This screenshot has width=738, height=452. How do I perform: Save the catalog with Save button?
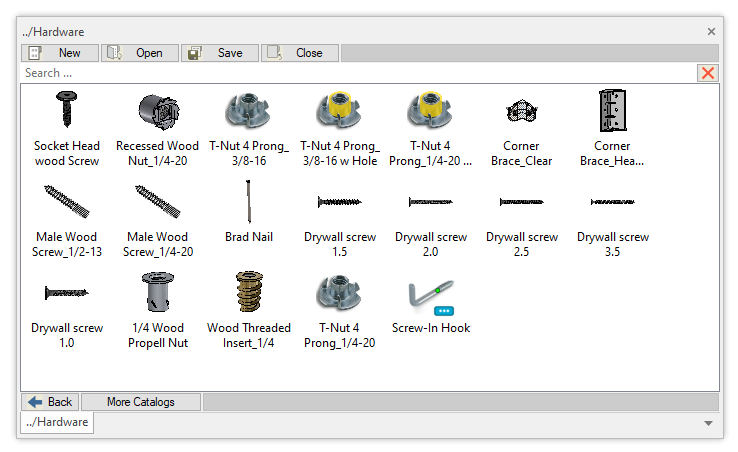(220, 53)
